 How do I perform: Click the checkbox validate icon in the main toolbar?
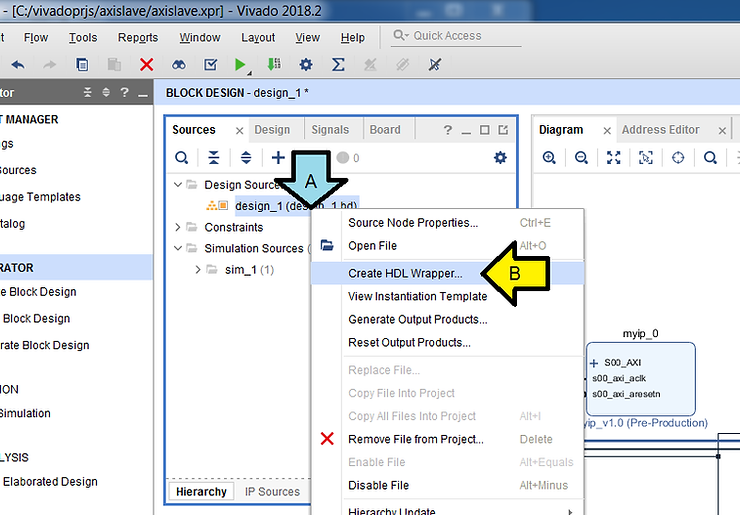[x=210, y=64]
